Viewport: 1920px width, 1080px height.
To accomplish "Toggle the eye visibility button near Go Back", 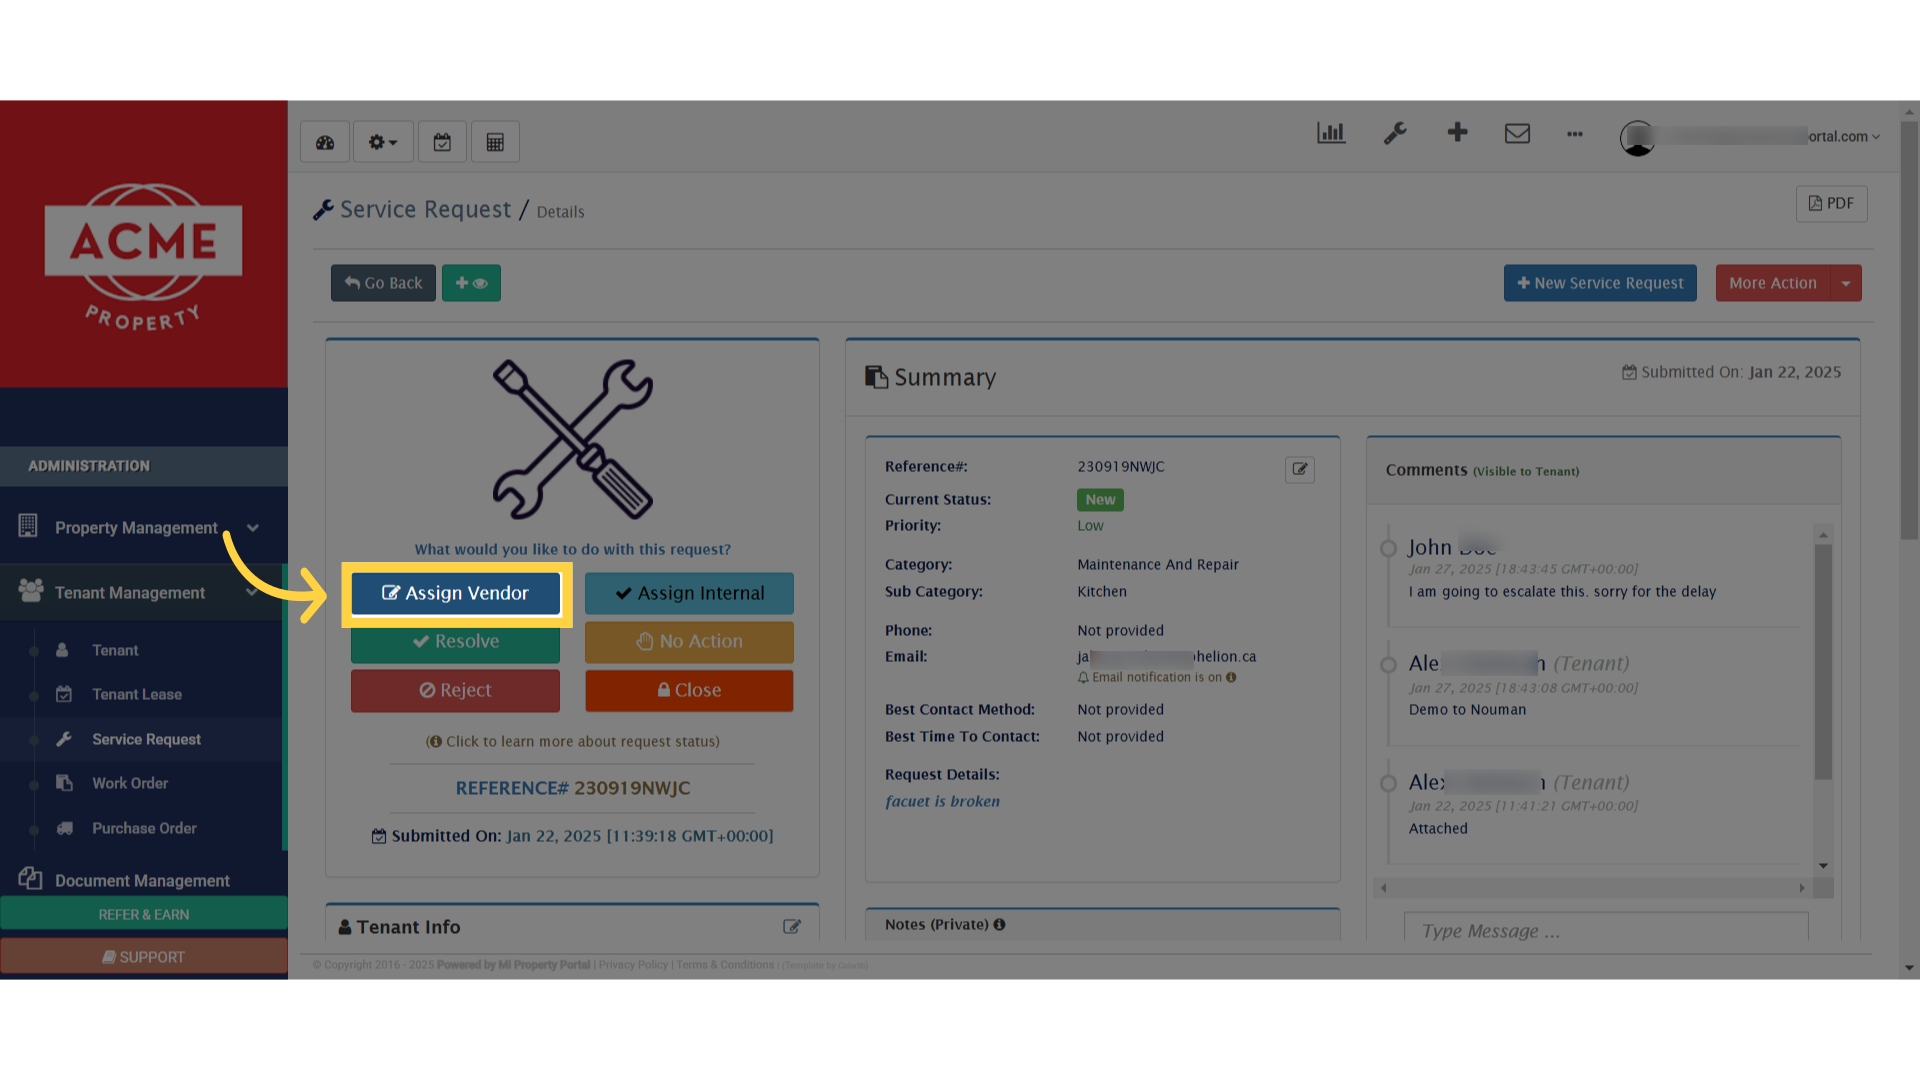I will point(471,283).
